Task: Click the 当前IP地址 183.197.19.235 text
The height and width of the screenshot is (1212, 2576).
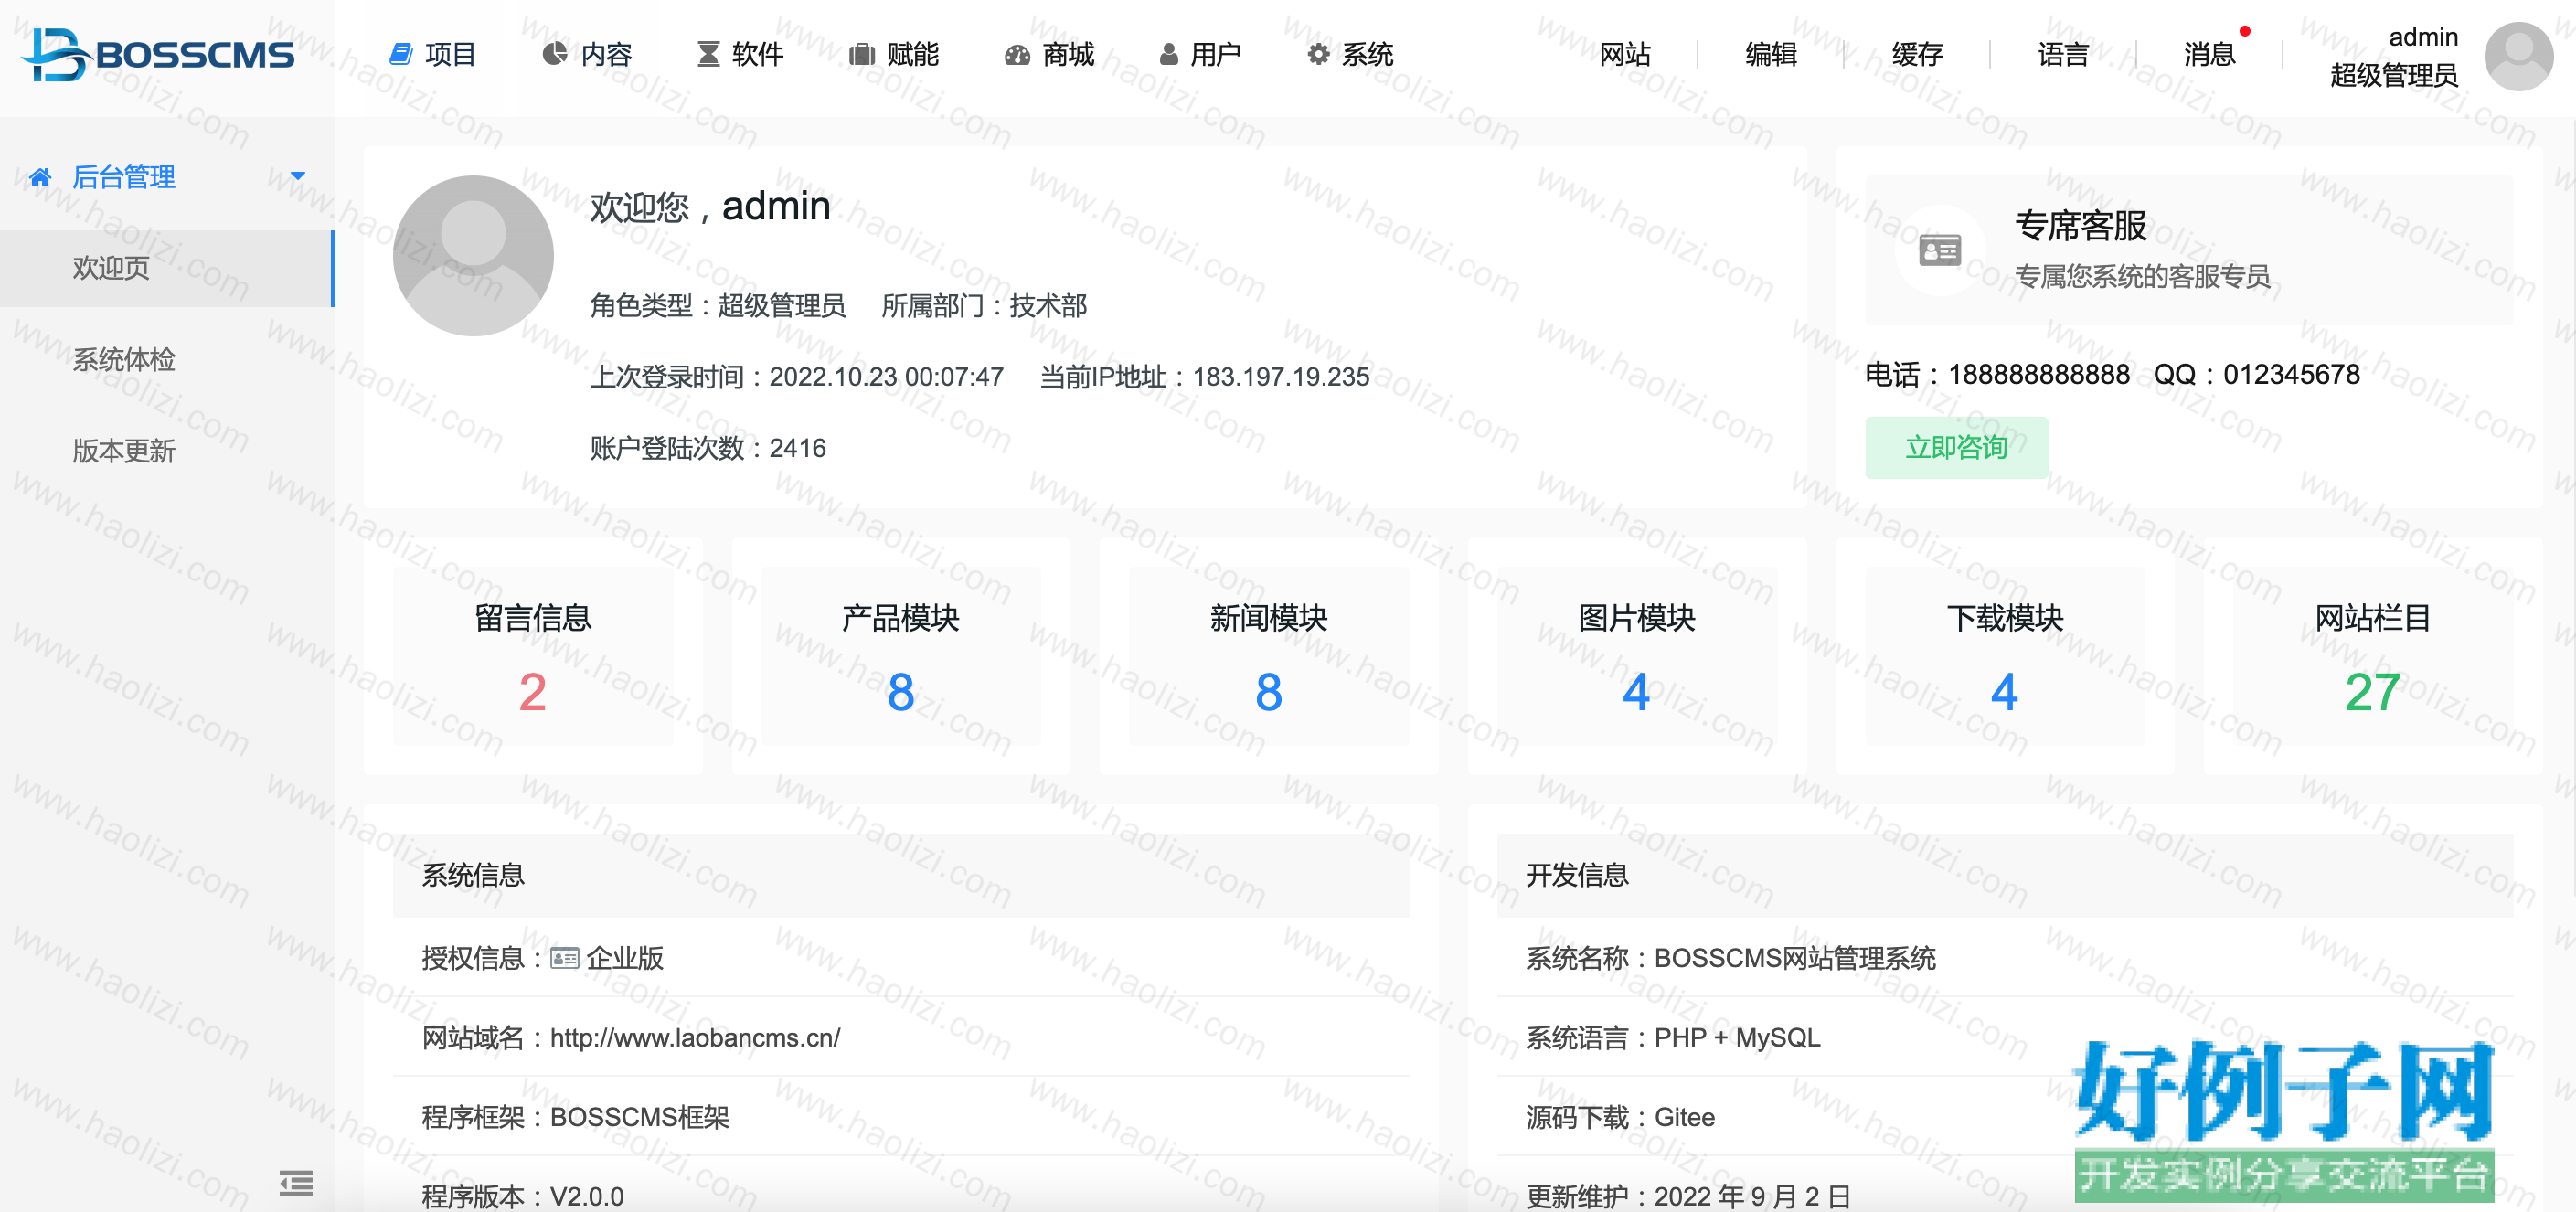Action: coord(1204,377)
